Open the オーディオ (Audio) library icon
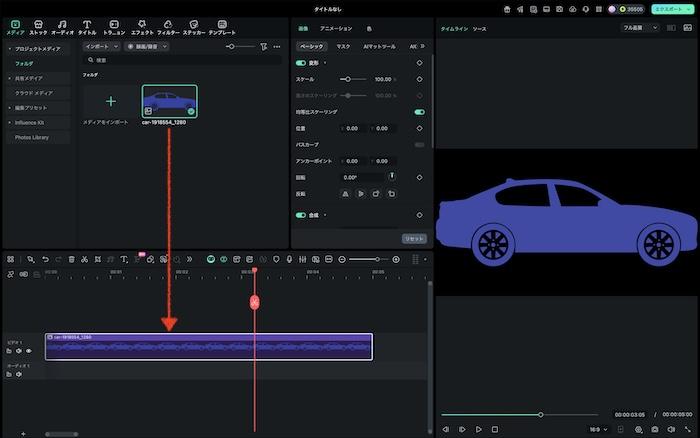The image size is (700, 438). tap(62, 26)
